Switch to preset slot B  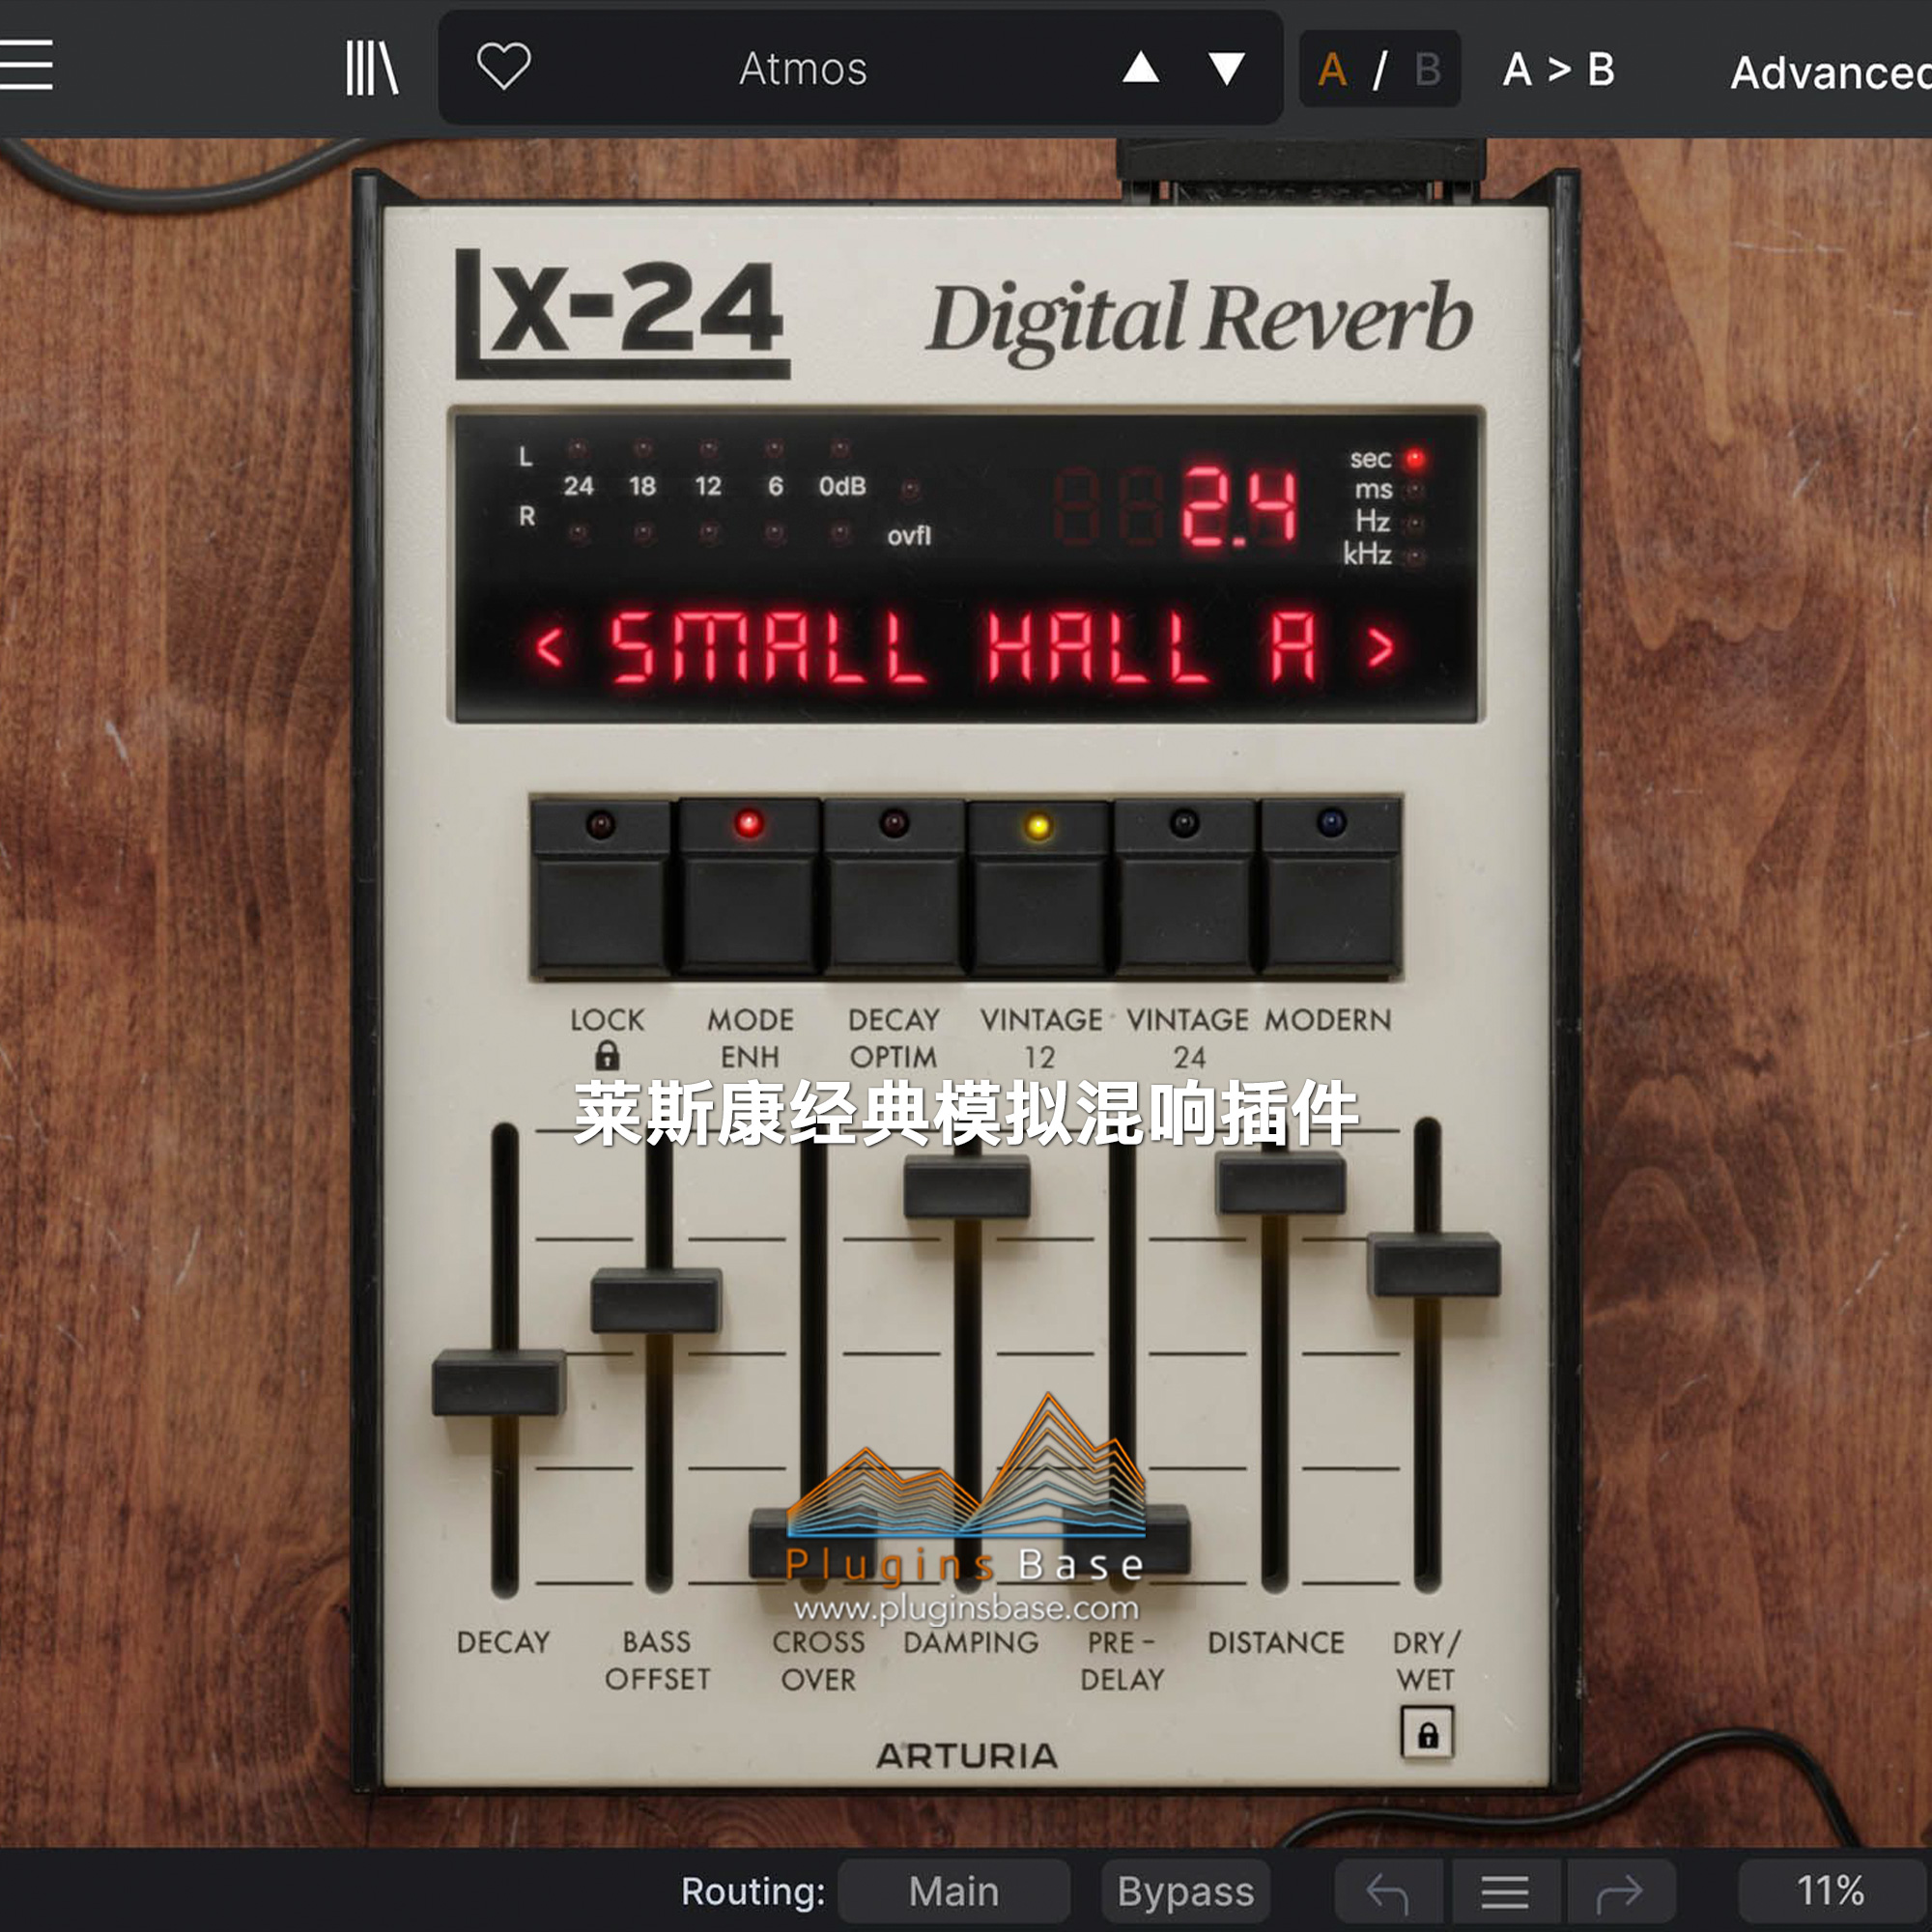click(1427, 69)
